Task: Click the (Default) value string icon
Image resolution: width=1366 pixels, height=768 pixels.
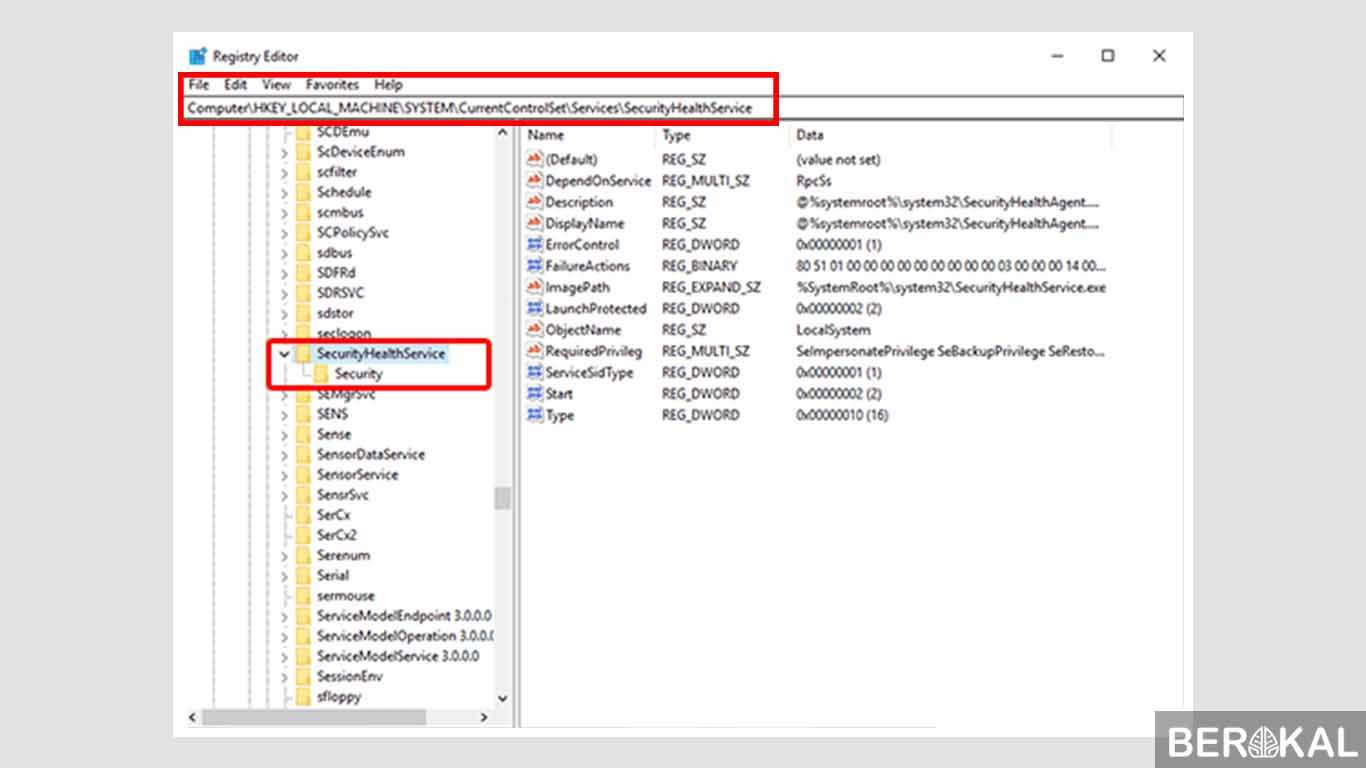Action: (x=534, y=159)
